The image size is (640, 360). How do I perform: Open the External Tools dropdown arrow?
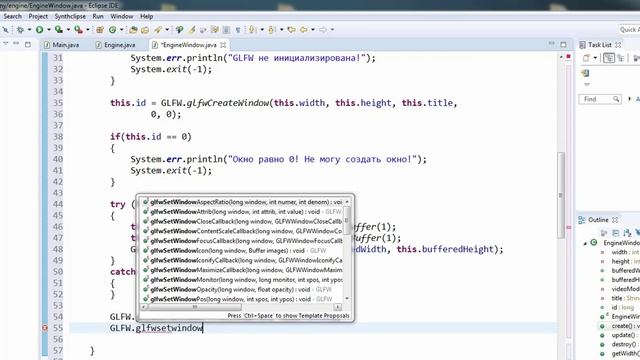88,29
